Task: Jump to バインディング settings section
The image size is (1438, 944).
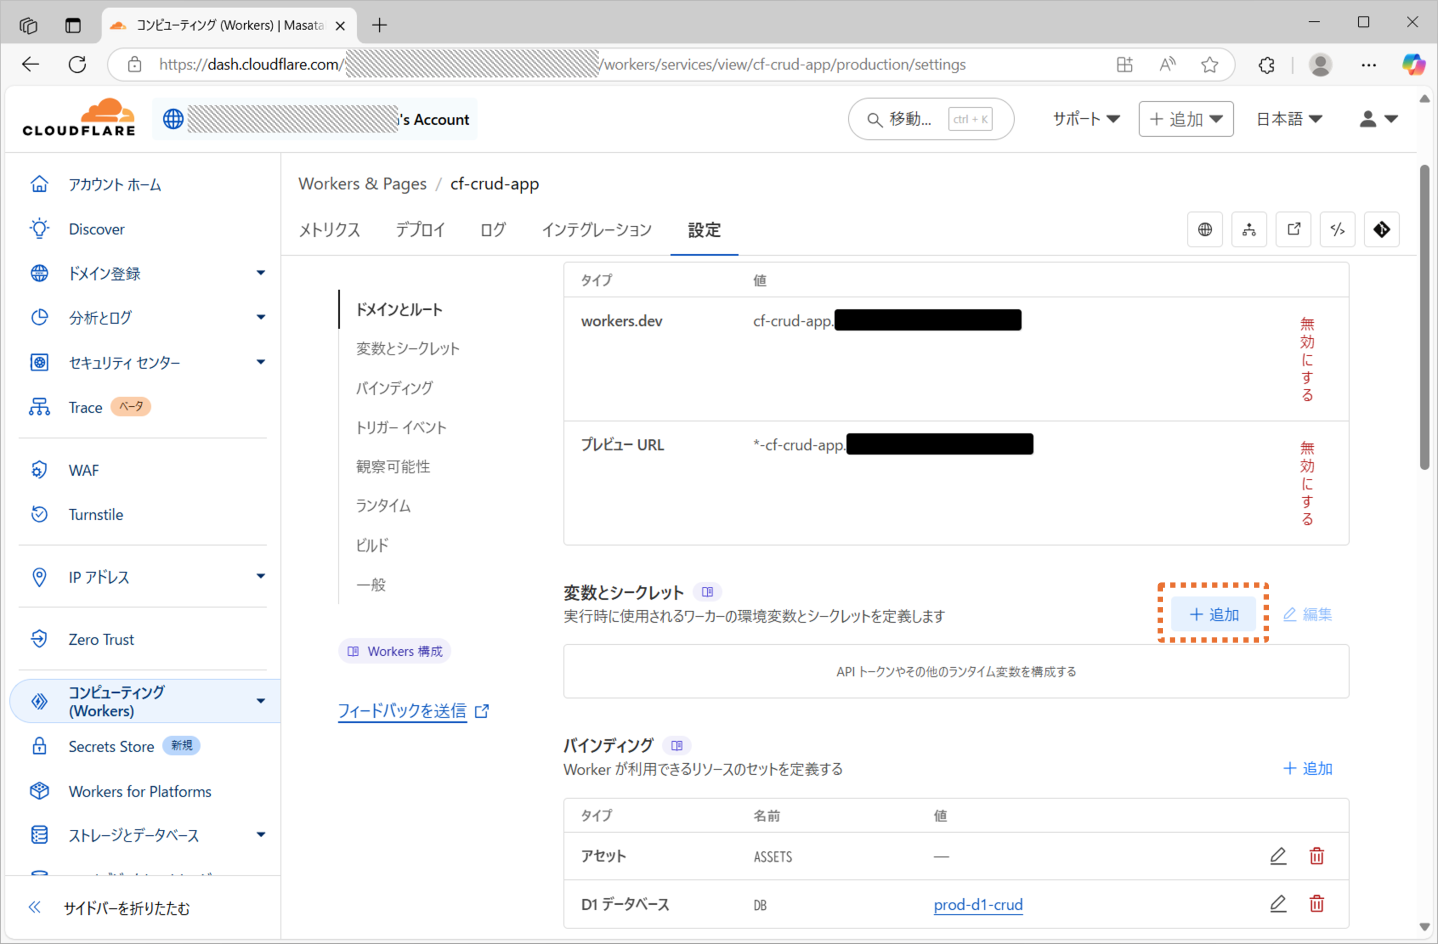Action: tap(394, 388)
